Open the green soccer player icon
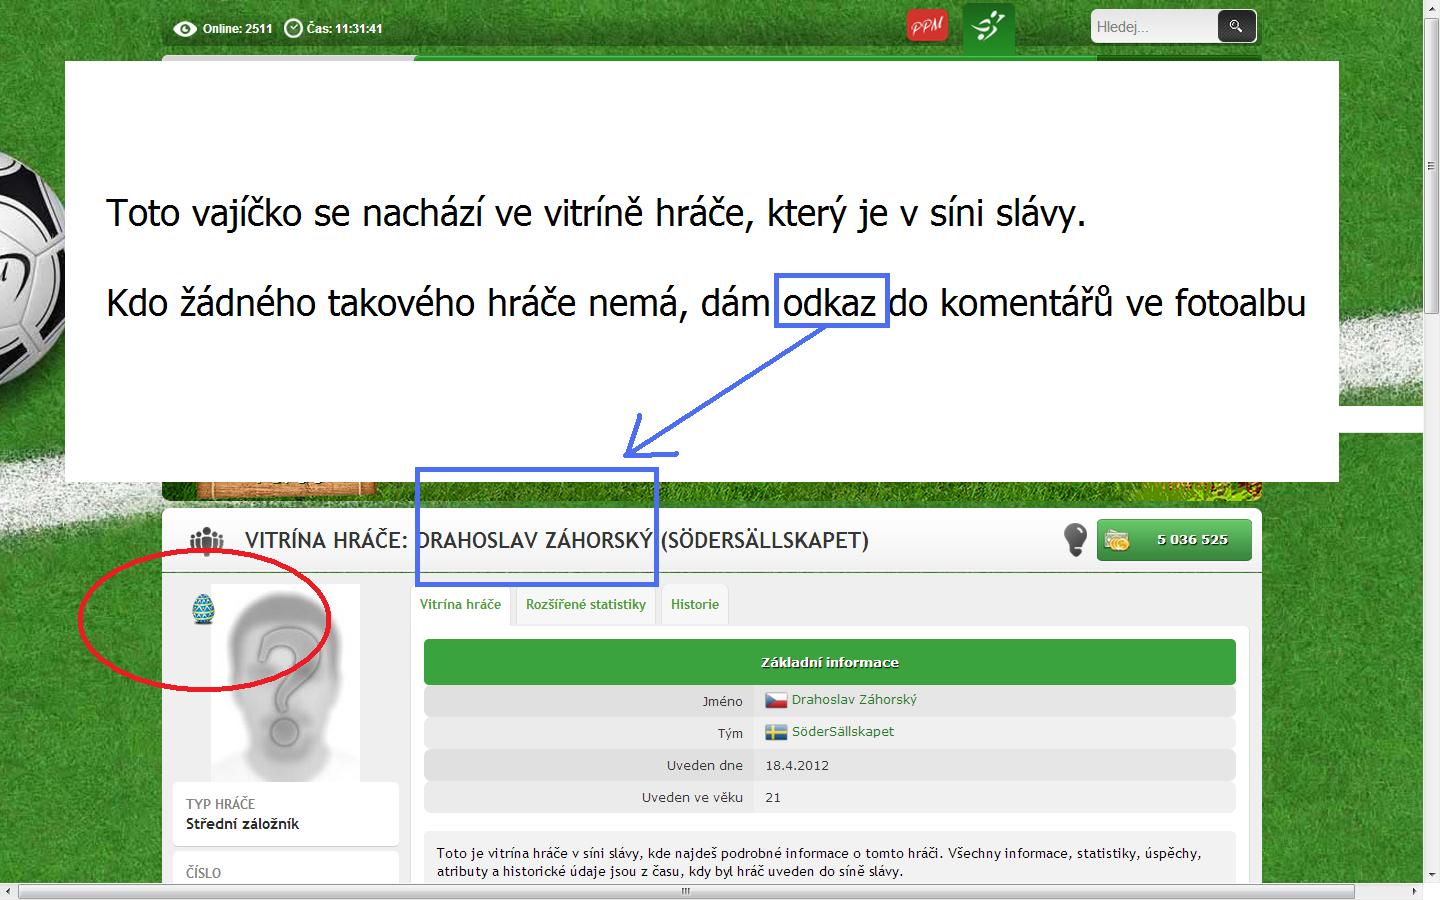Screen dimensions: 1440x900 point(989,27)
